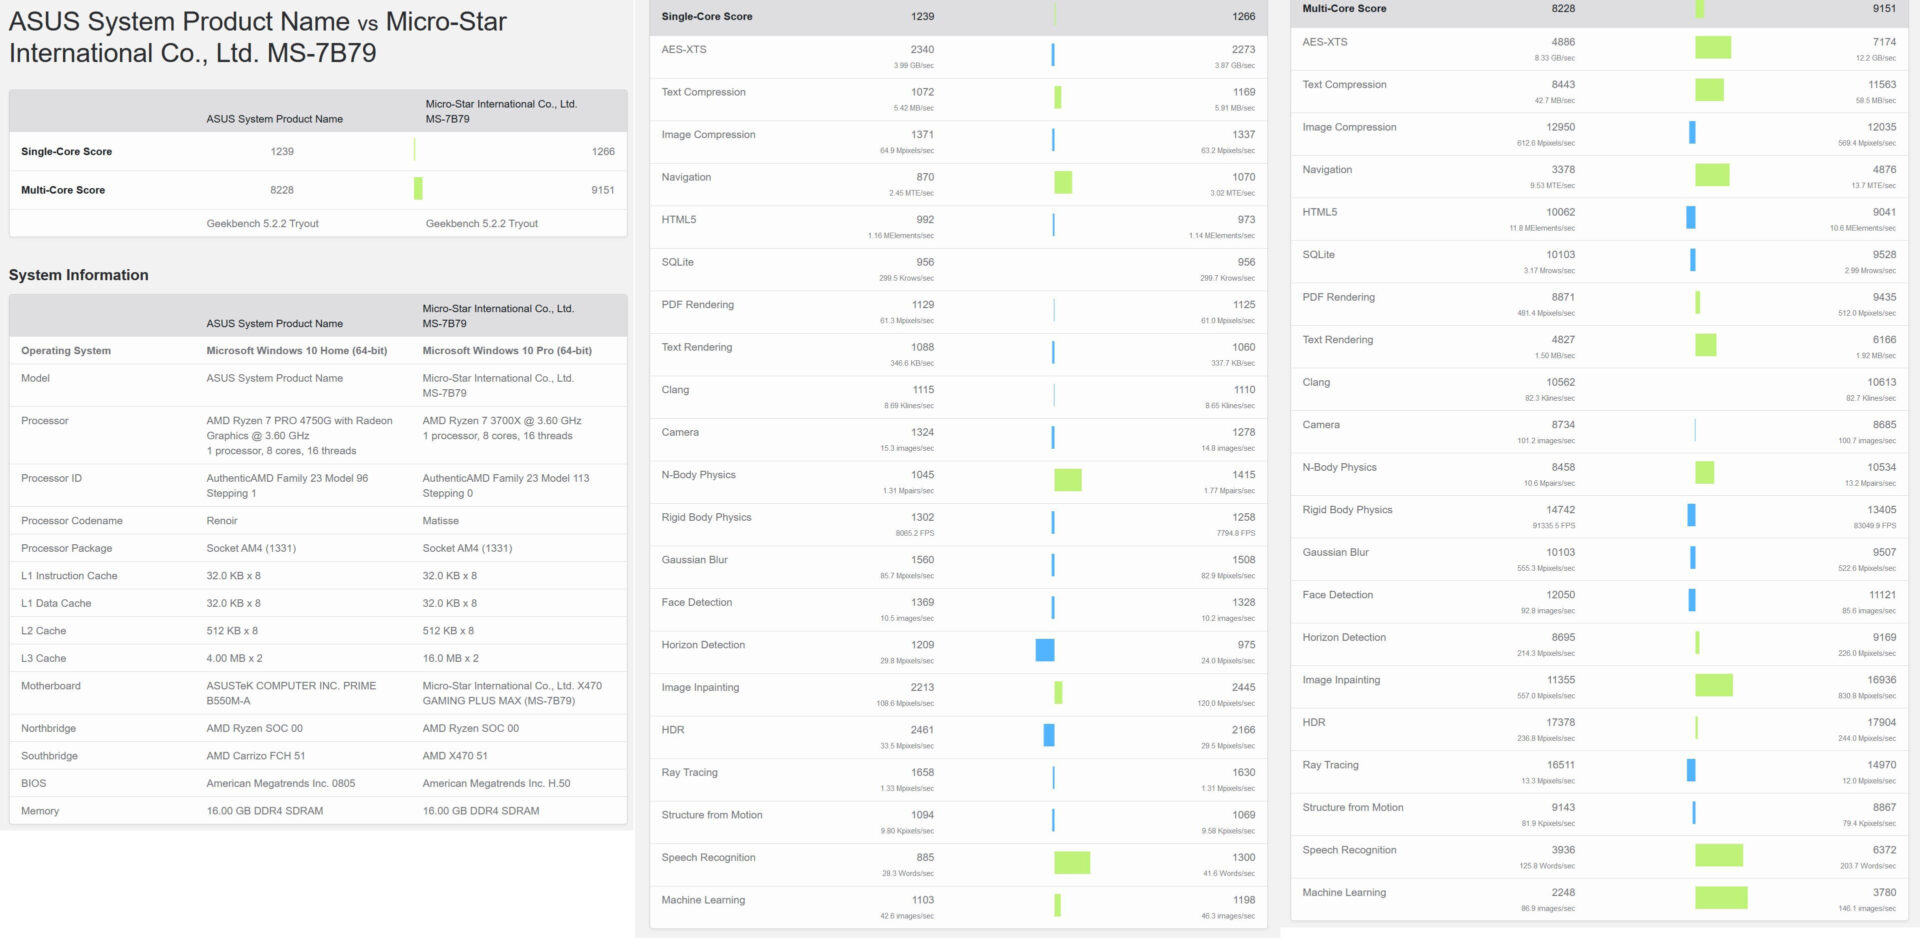This screenshot has height=941, width=1920.
Task: Click the 'Operating System' row label
Action: pos(66,351)
